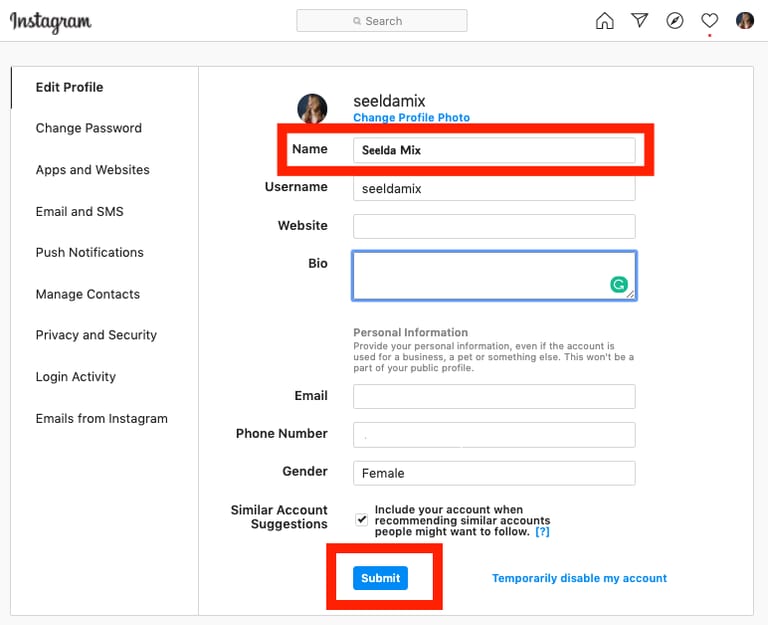Viewport: 768px width, 625px height.
Task: Click the Change Profile Photo link
Action: point(411,118)
